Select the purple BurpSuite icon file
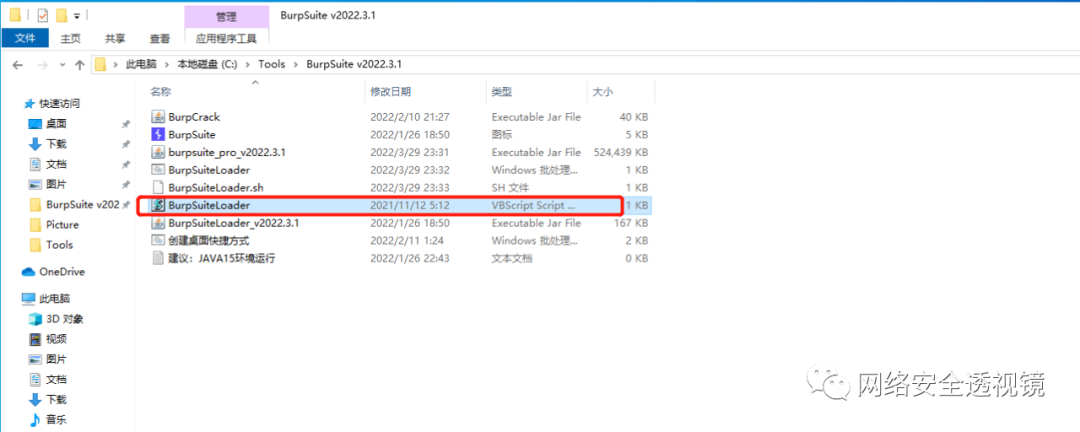Screen dimensions: 1080x432 [x=158, y=134]
